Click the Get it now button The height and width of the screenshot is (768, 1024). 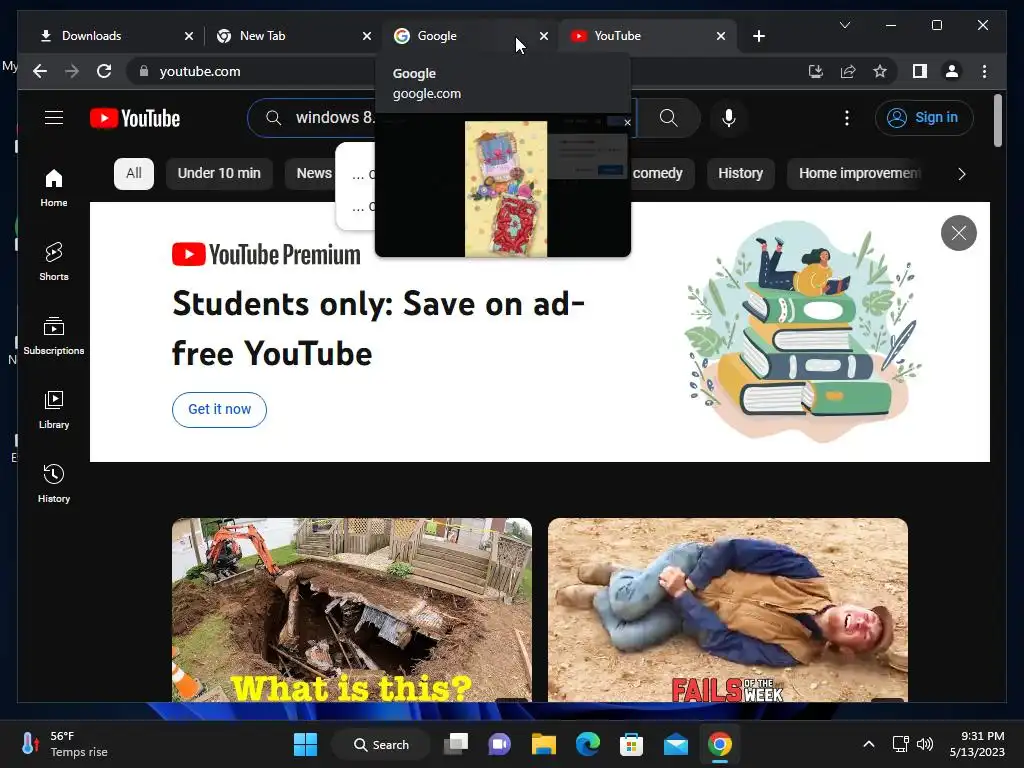[x=219, y=409]
